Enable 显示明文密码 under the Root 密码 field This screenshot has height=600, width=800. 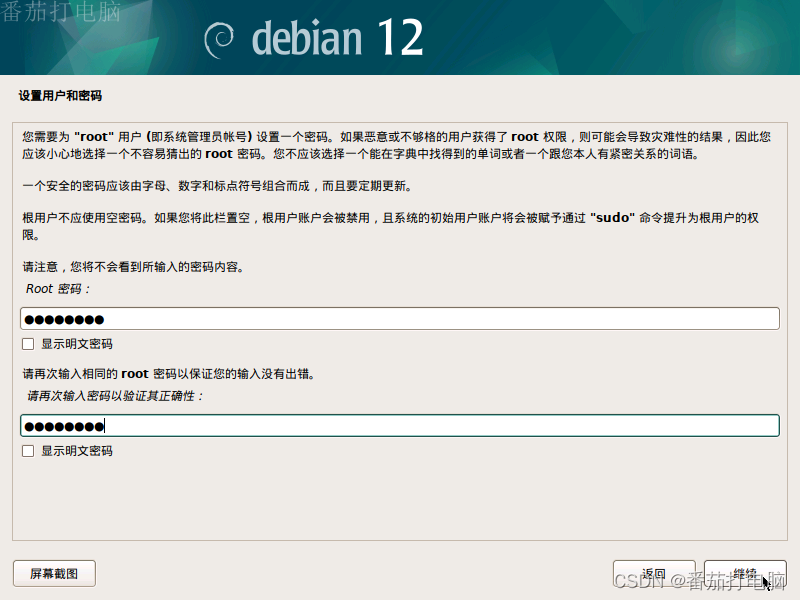click(x=28, y=344)
